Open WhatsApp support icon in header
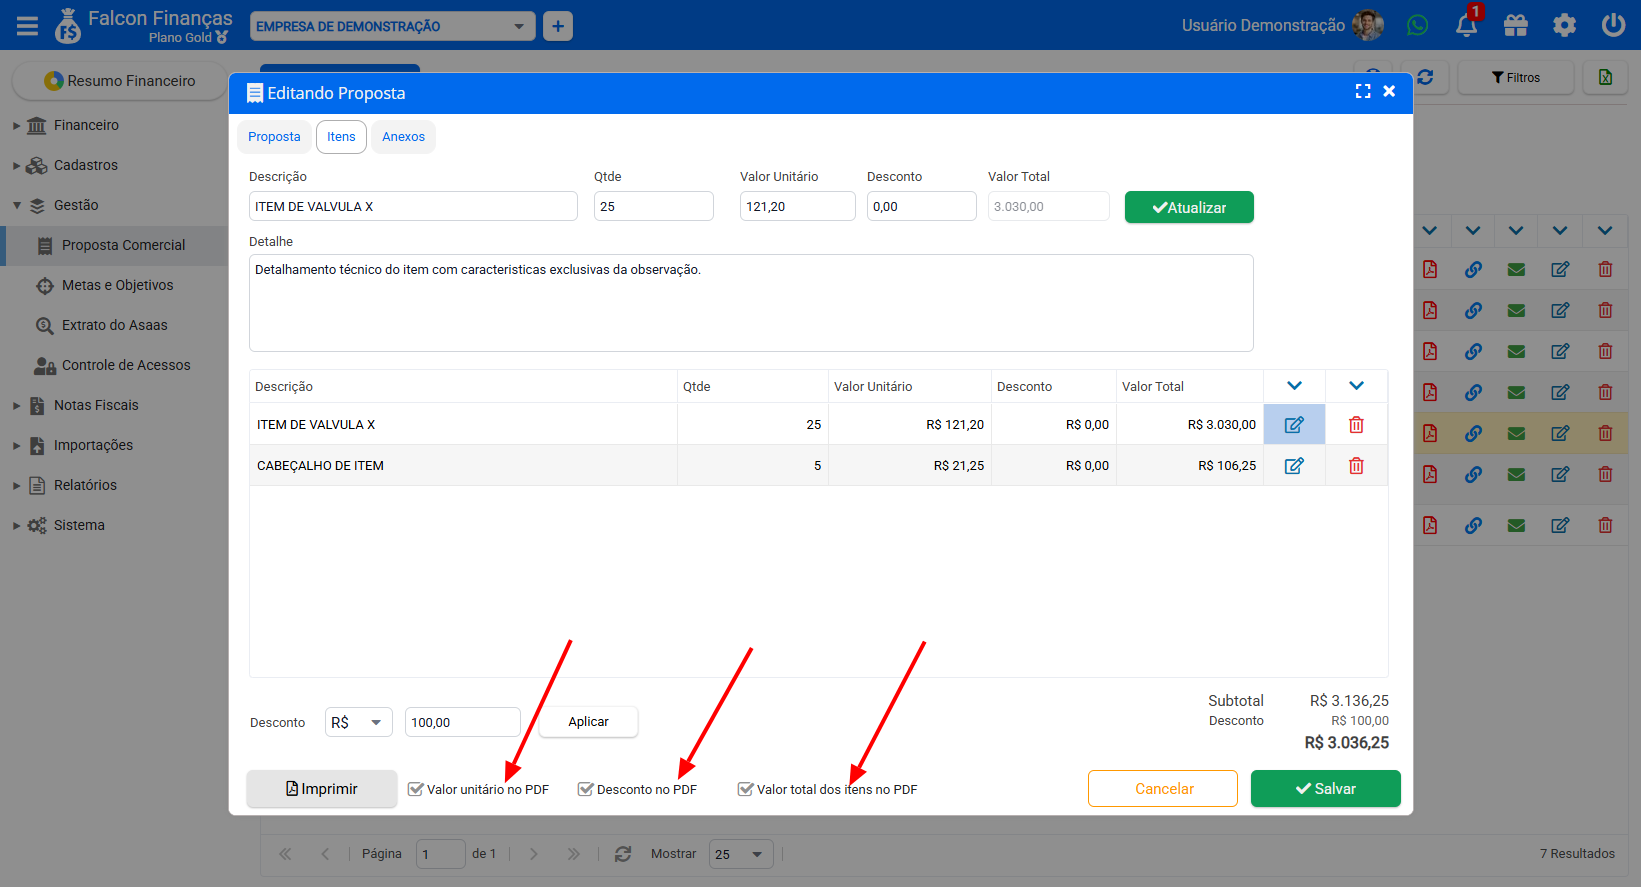The width and height of the screenshot is (1641, 887). [x=1417, y=25]
